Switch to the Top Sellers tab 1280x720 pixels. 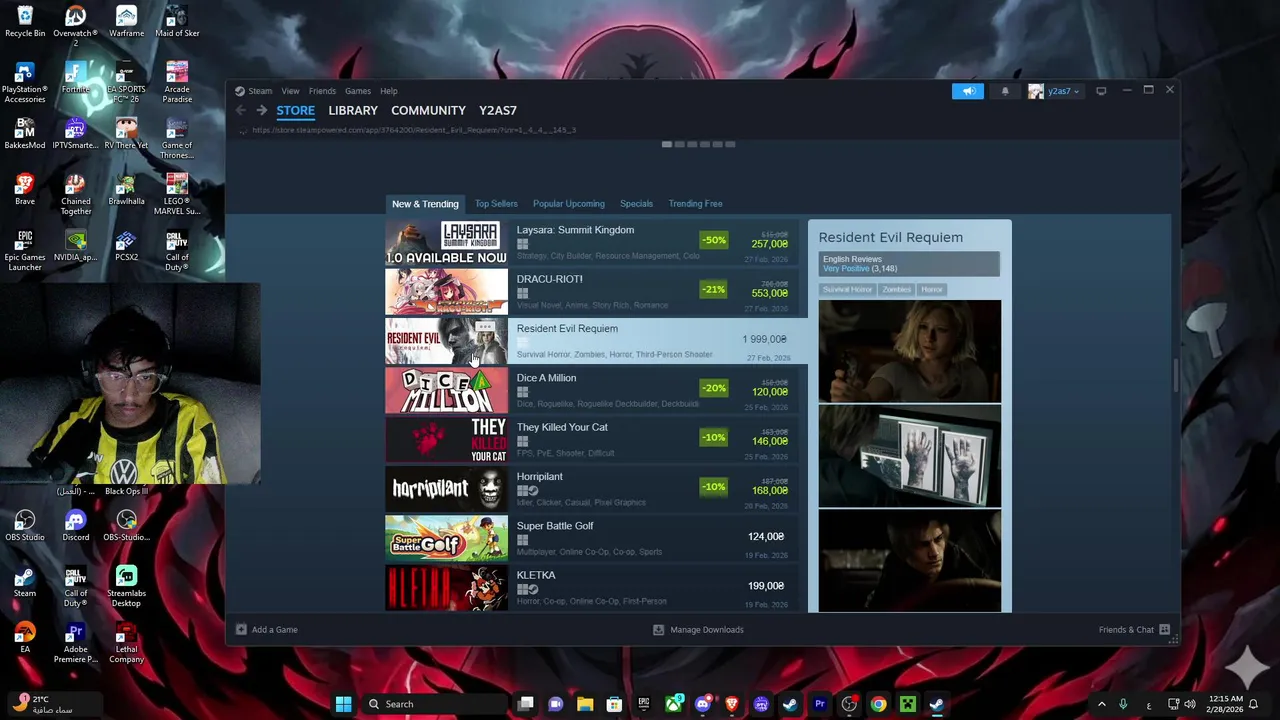(496, 204)
